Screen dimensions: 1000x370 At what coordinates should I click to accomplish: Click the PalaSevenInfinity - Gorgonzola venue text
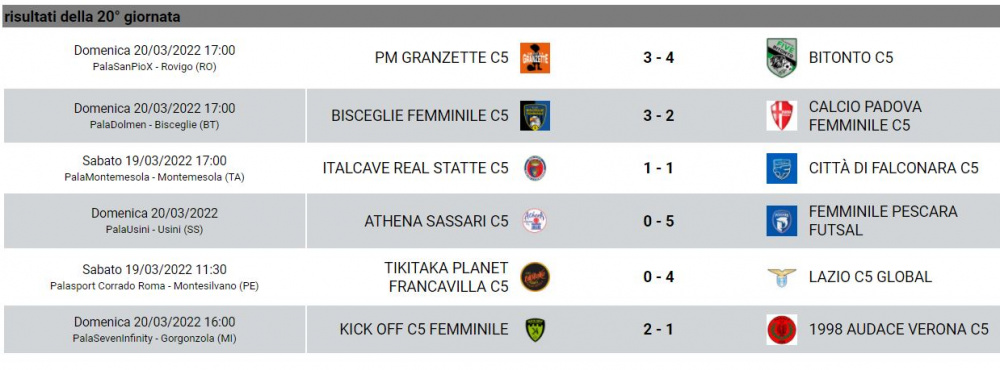pyautogui.click(x=154, y=338)
